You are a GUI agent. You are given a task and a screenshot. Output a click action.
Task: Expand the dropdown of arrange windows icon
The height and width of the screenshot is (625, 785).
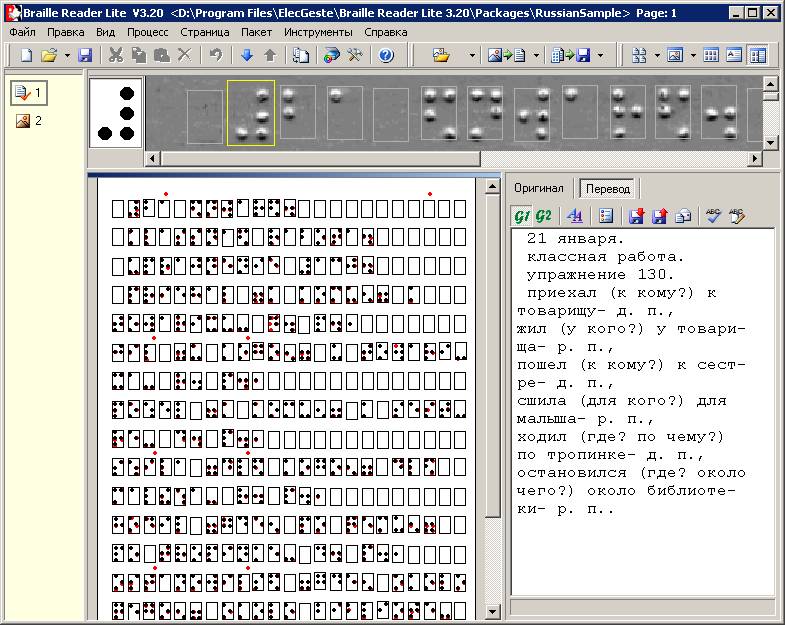pos(657,56)
